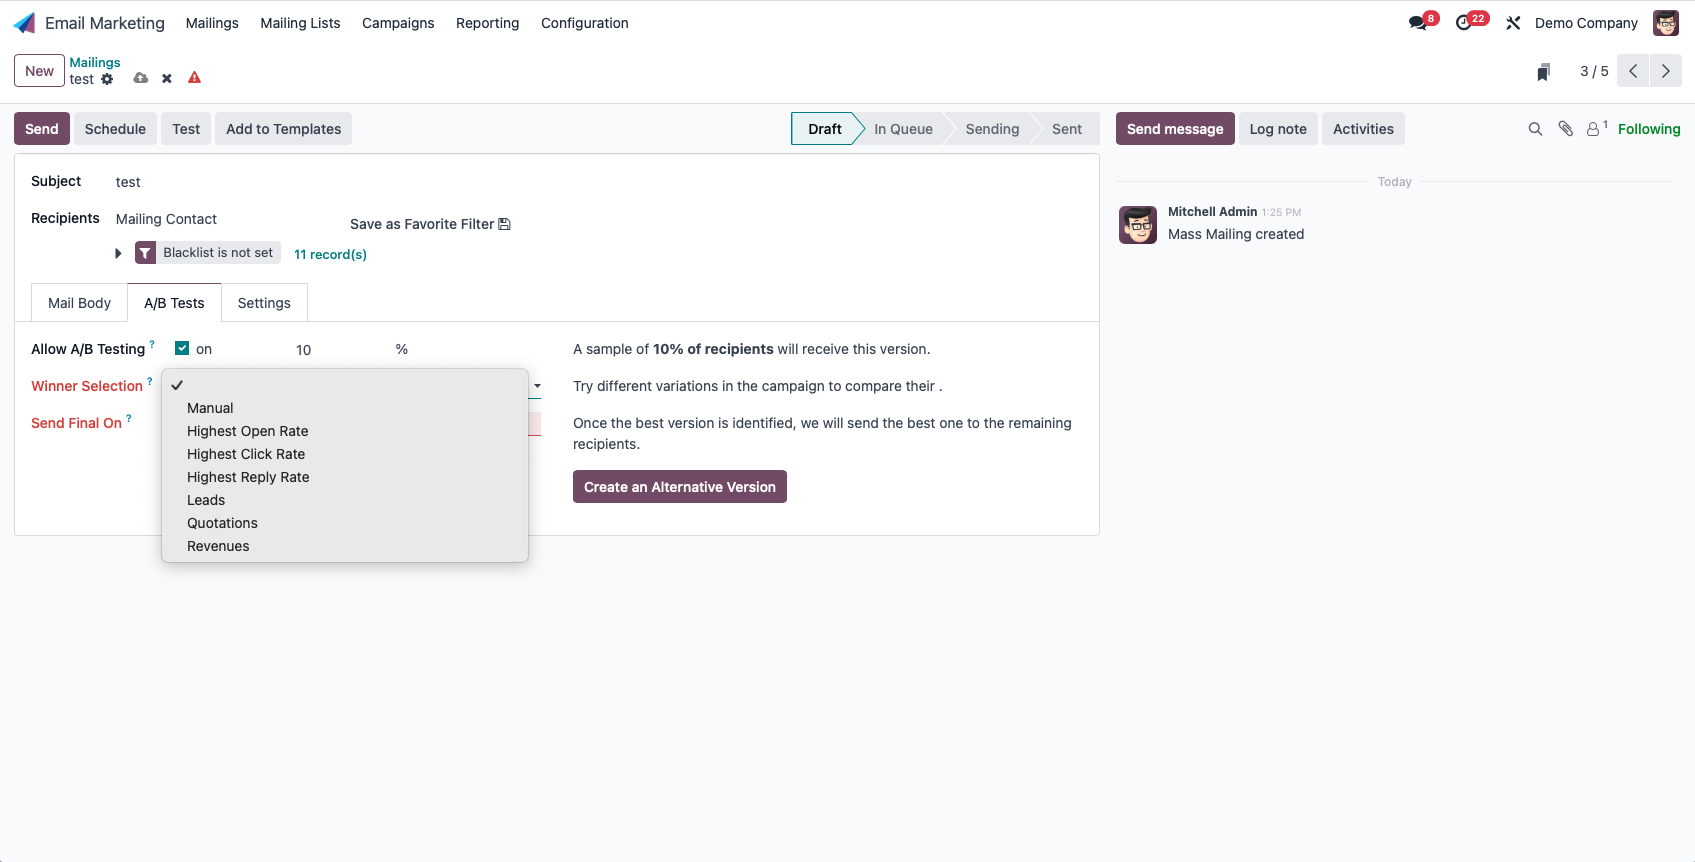Open the Activities button in the chatter
The image size is (1695, 862).
click(x=1363, y=129)
